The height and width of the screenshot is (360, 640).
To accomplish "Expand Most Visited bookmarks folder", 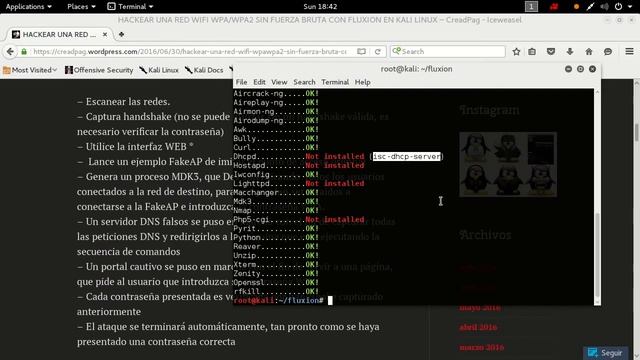I will pos(30,70).
